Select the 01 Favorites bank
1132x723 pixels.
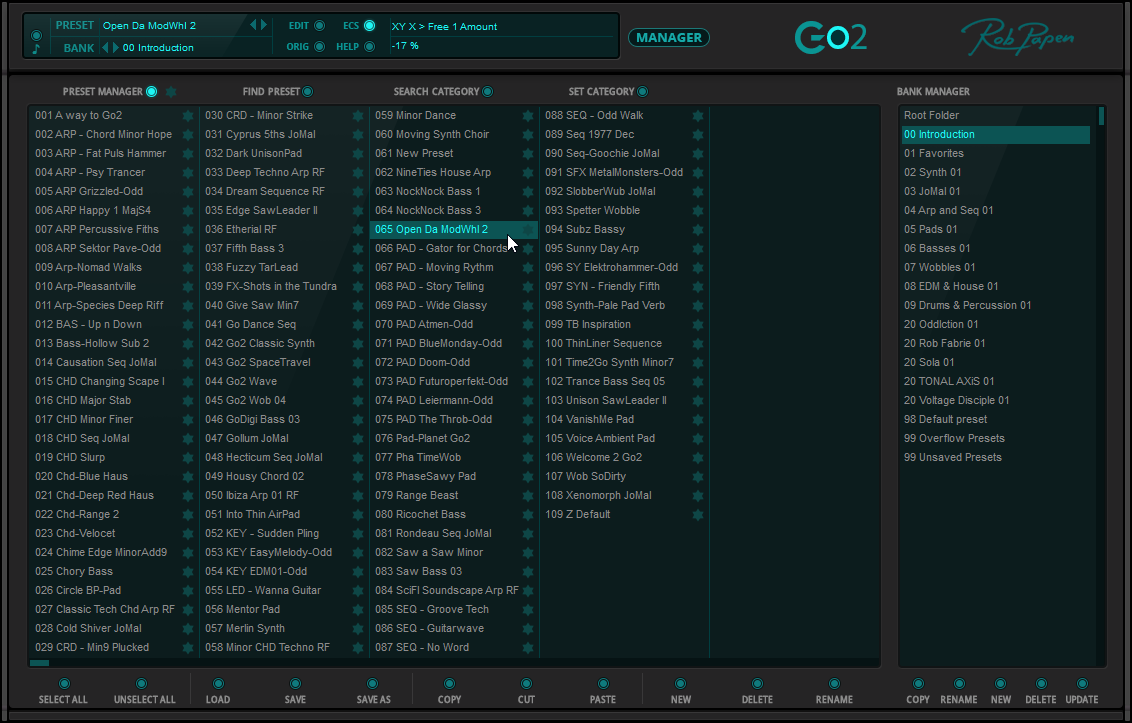[996, 154]
